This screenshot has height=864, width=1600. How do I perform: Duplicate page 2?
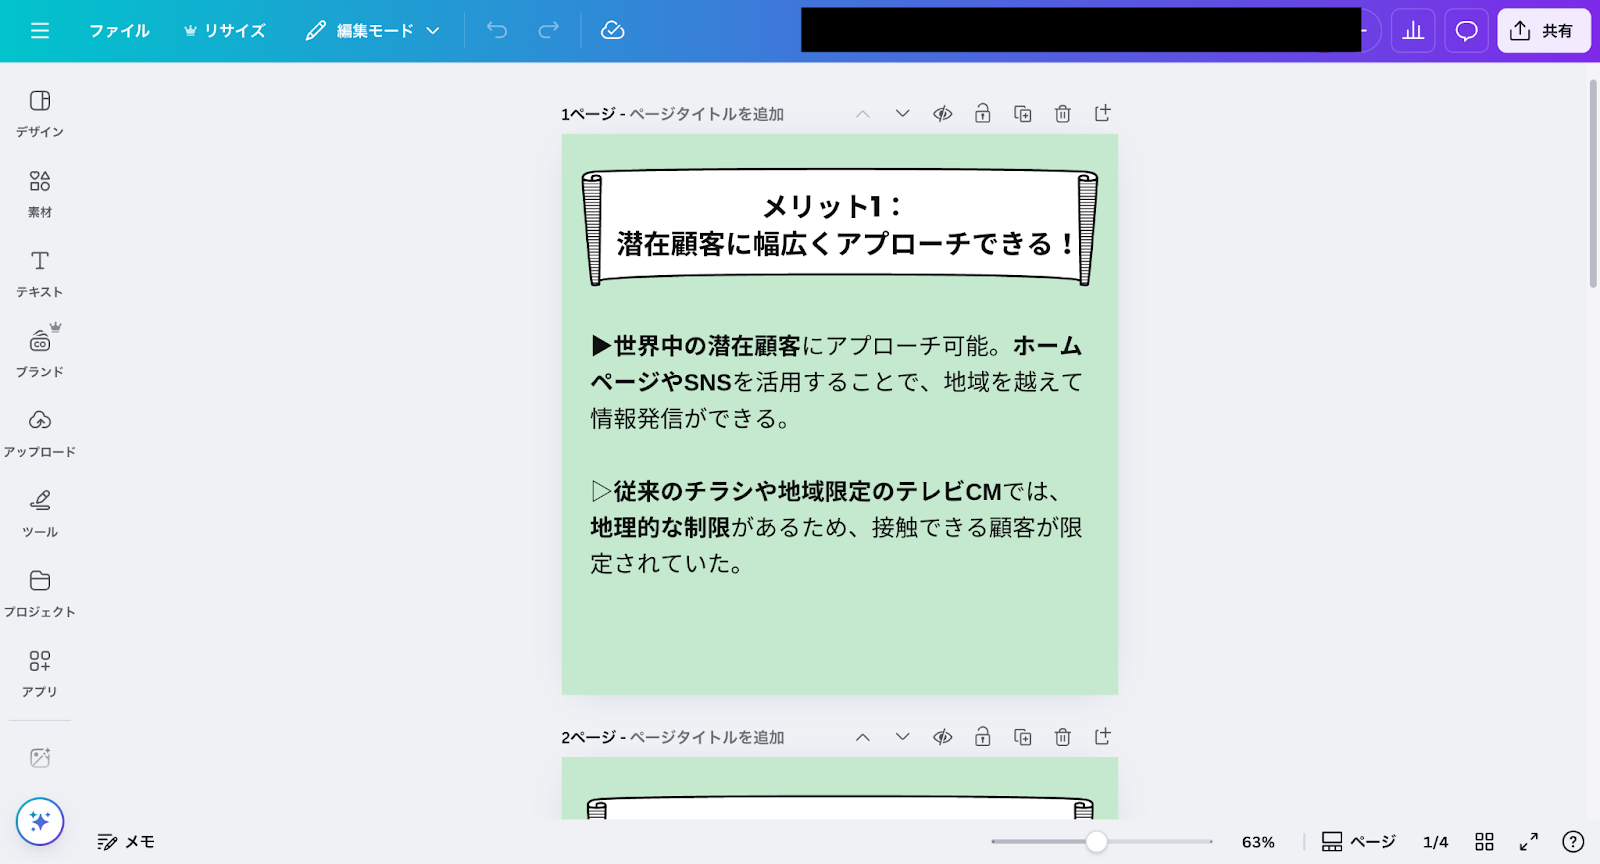[x=1023, y=737]
